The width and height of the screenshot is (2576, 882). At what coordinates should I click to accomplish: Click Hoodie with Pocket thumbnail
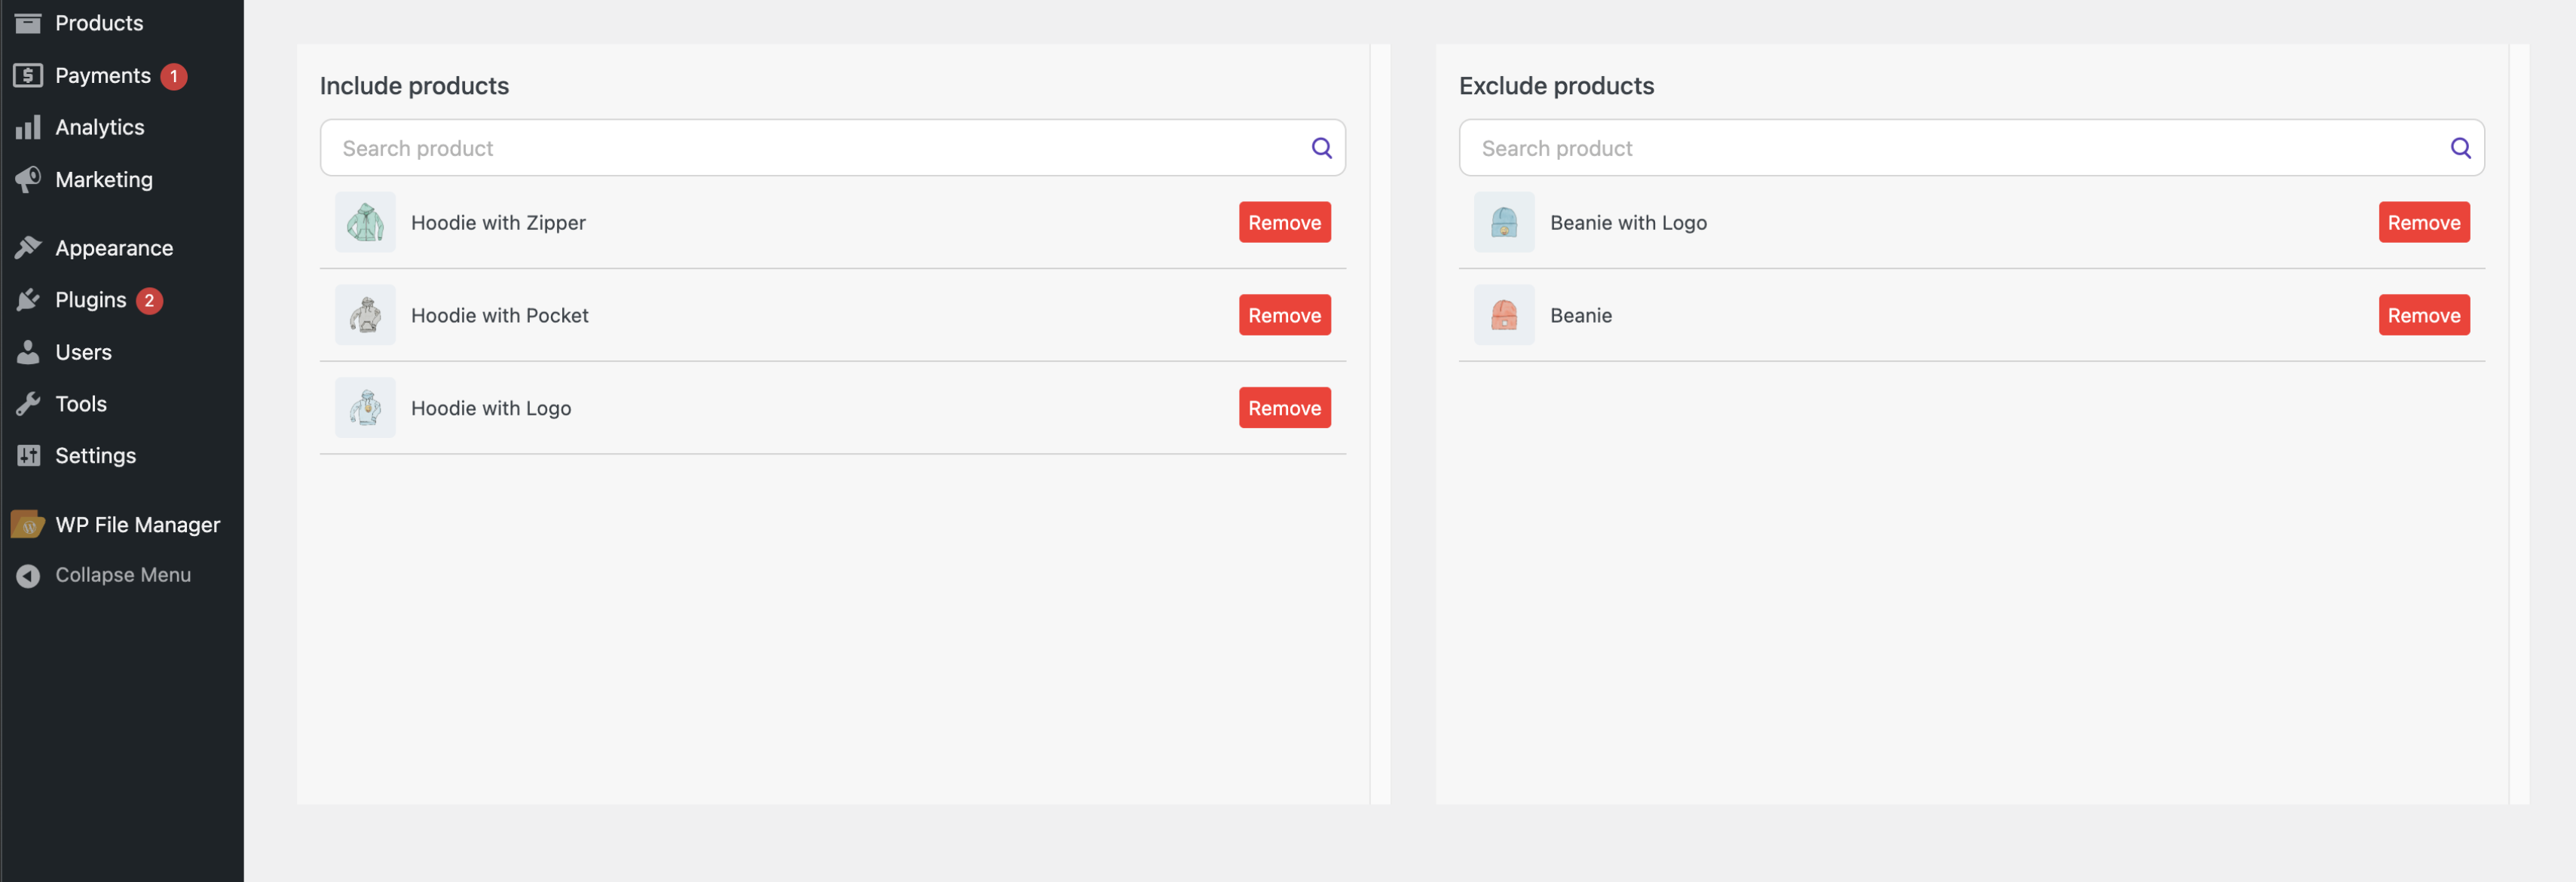[365, 315]
